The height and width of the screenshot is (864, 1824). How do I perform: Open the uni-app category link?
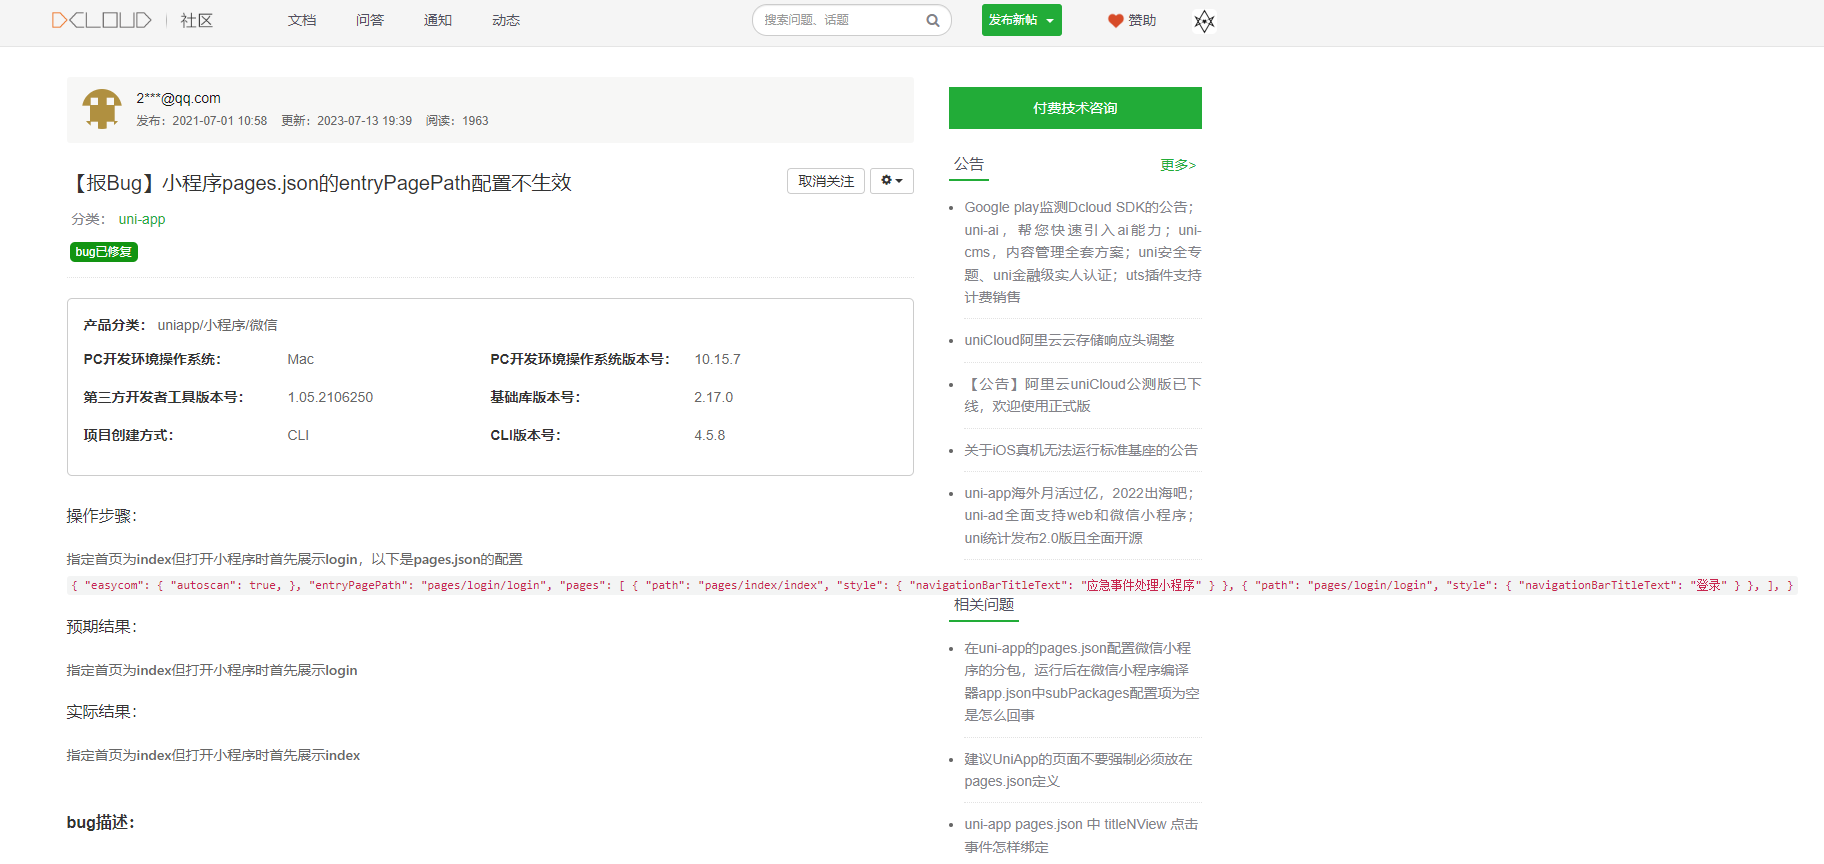click(x=142, y=219)
